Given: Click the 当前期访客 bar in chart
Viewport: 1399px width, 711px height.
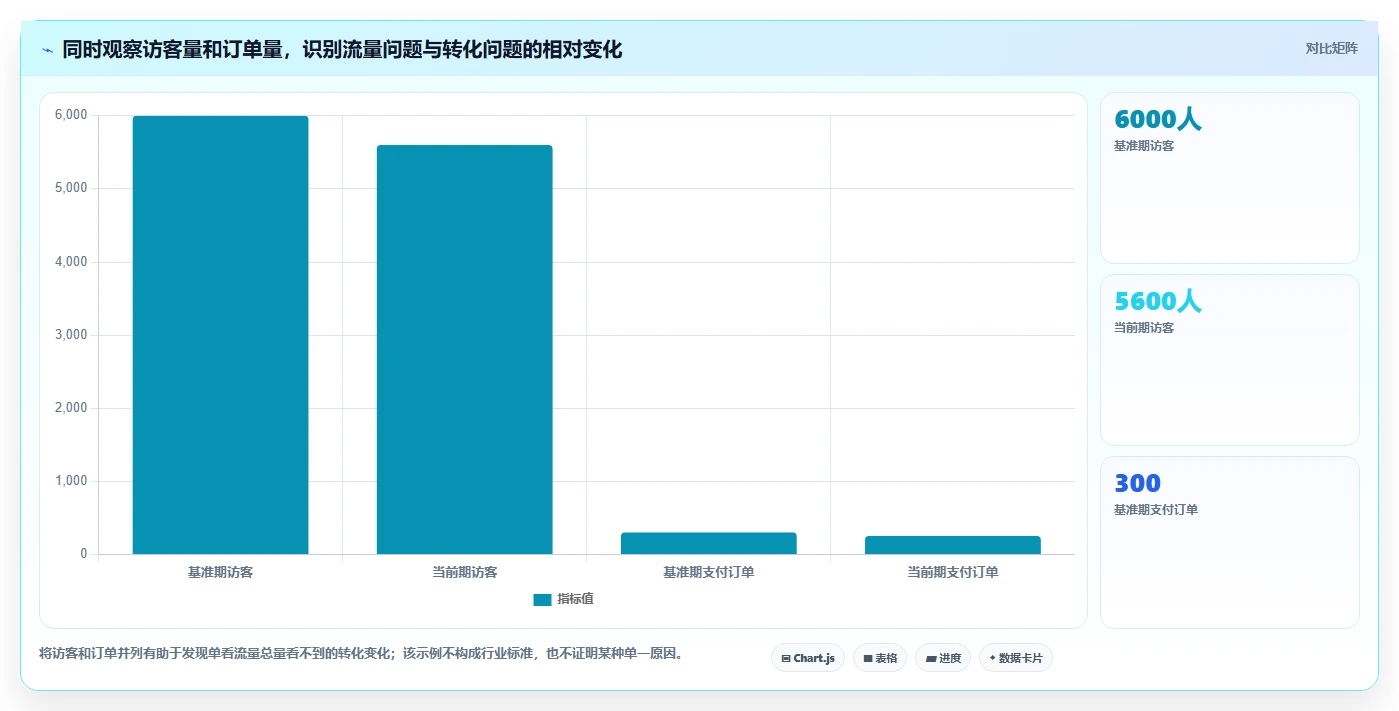Looking at the screenshot, I should point(464,350).
